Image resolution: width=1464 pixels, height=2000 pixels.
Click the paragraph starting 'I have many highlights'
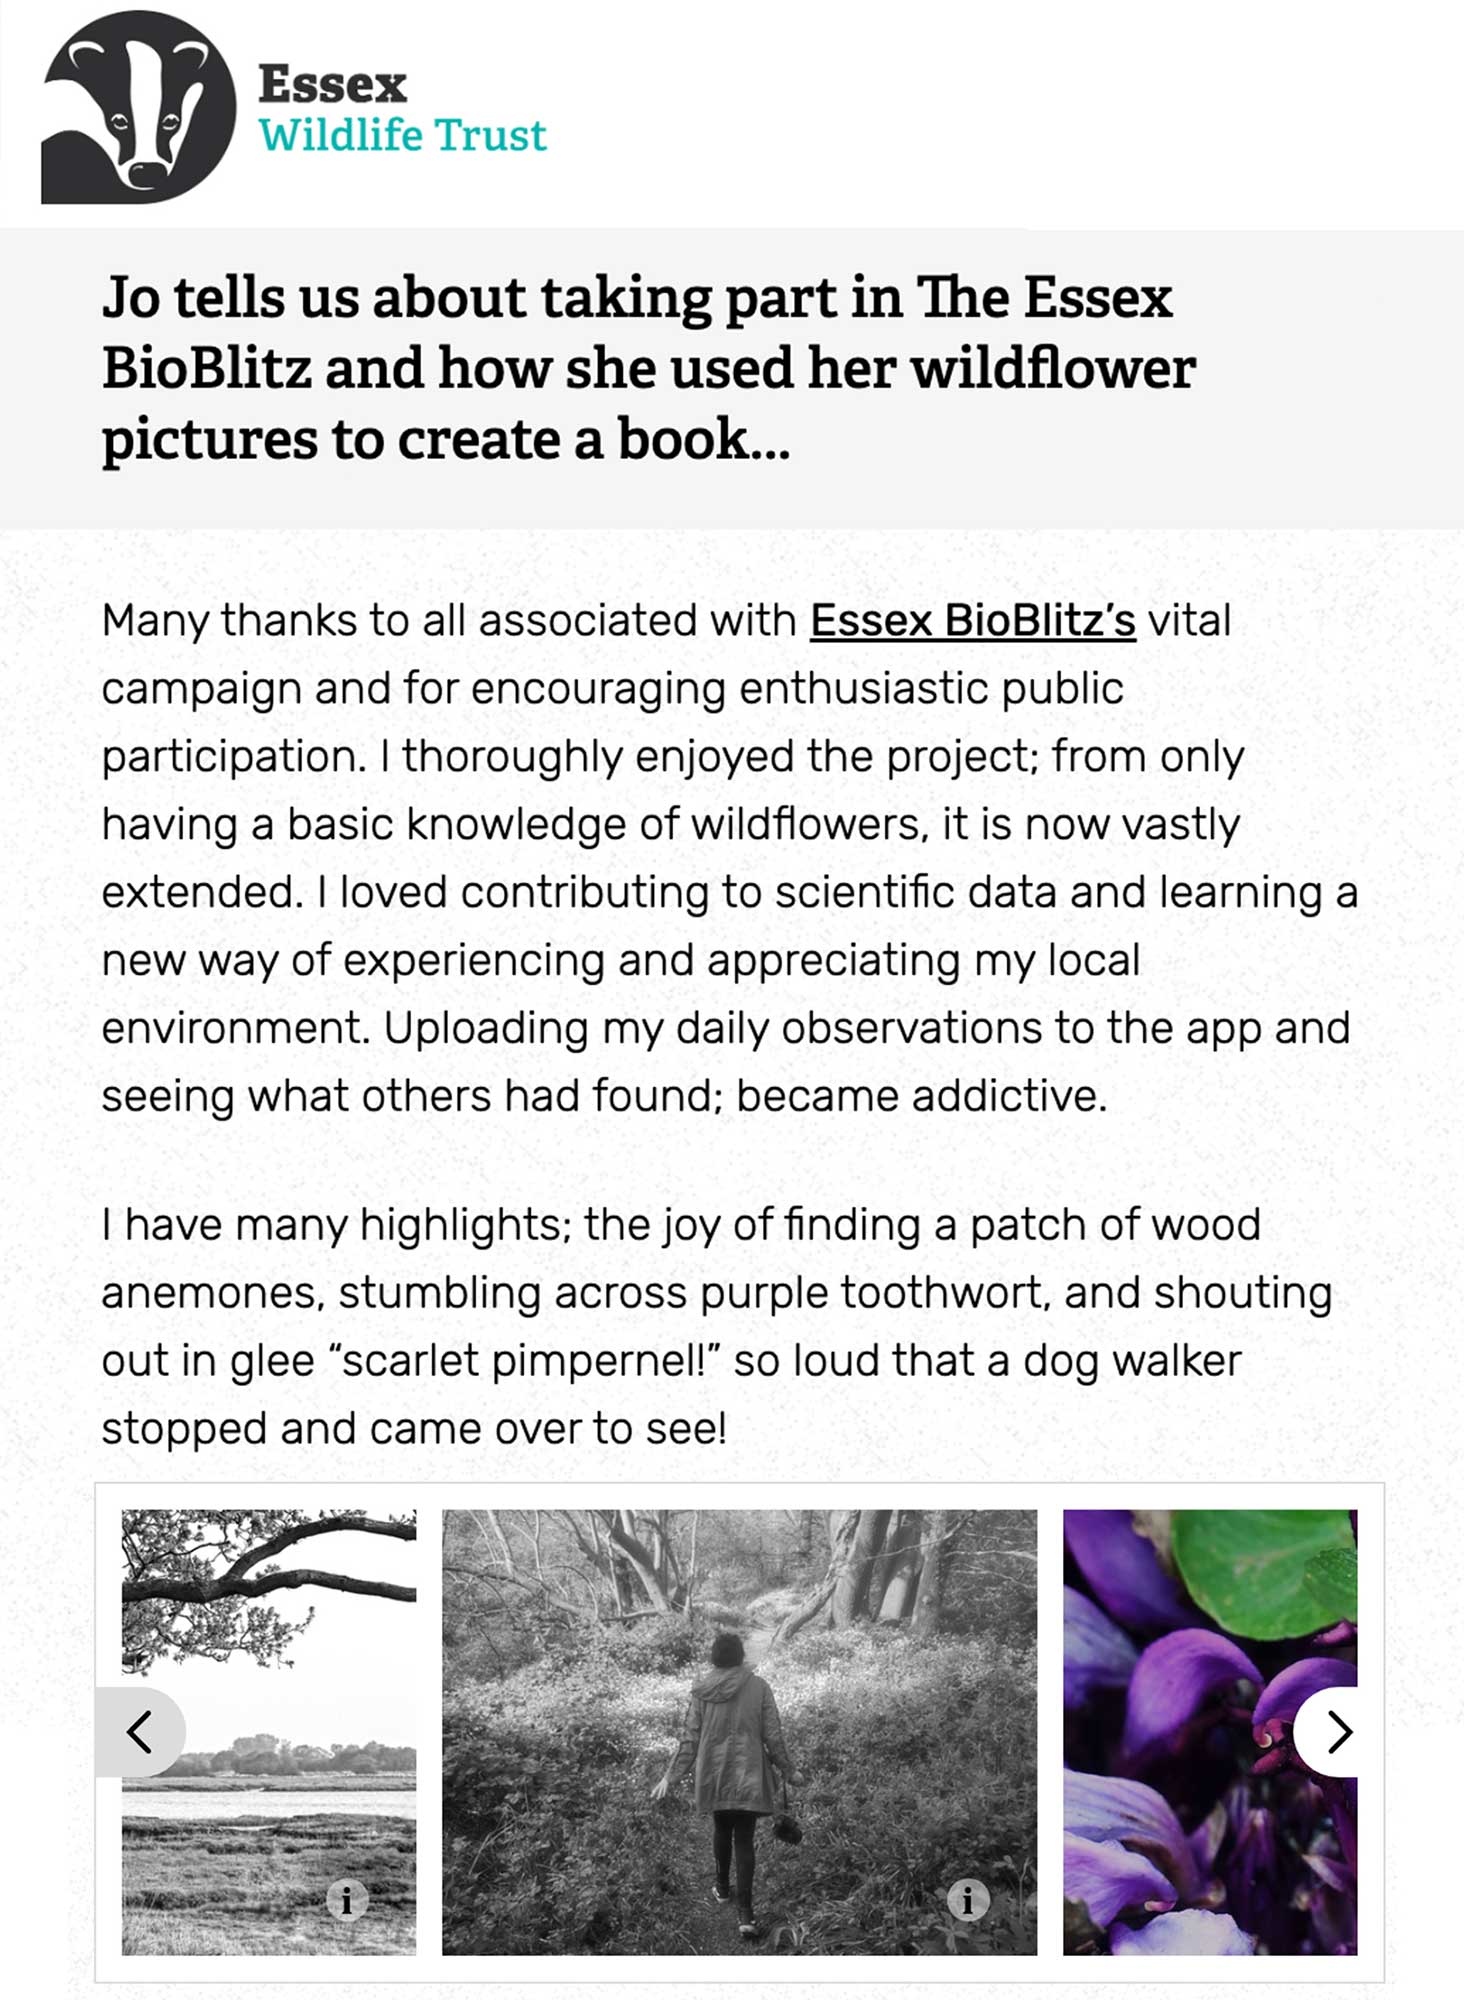coord(717,1326)
